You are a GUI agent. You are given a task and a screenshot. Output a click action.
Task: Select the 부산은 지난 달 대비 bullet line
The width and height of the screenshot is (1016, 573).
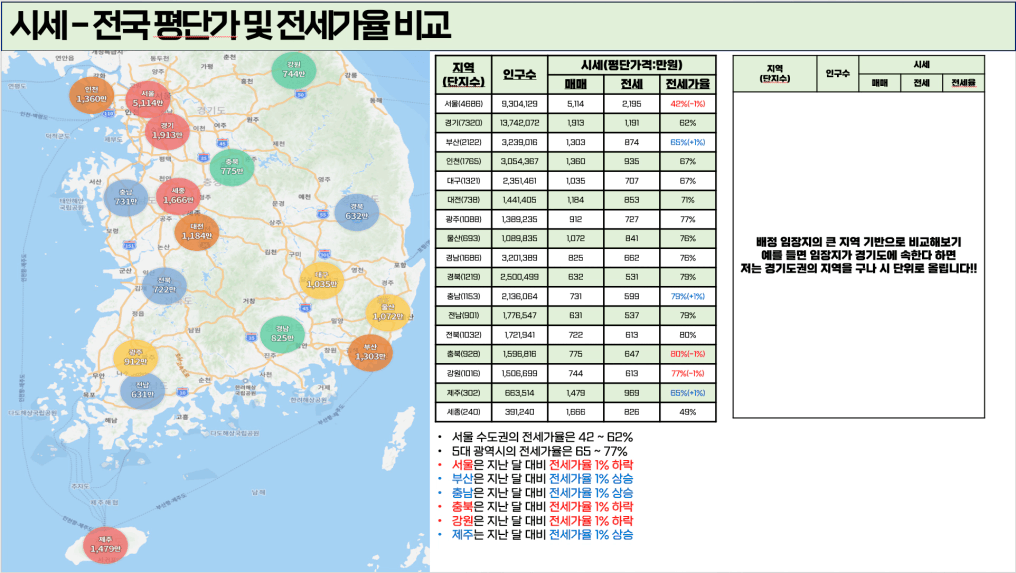(x=542, y=478)
